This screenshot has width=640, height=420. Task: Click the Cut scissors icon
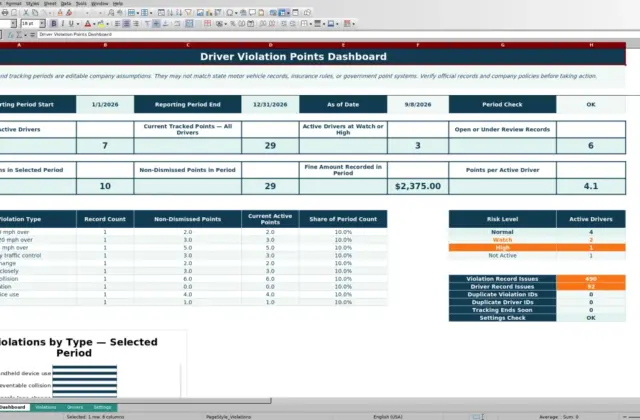[x=25, y=13]
